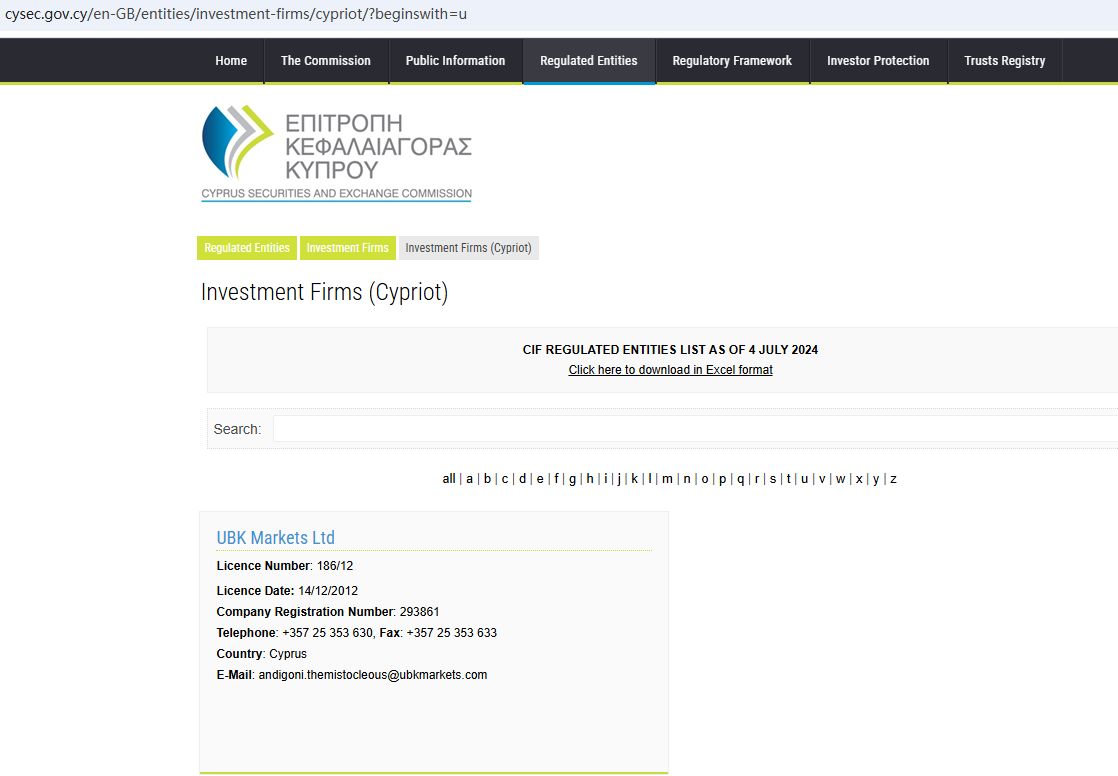Click here to download in Excel format
1118x776 pixels.
[670, 369]
